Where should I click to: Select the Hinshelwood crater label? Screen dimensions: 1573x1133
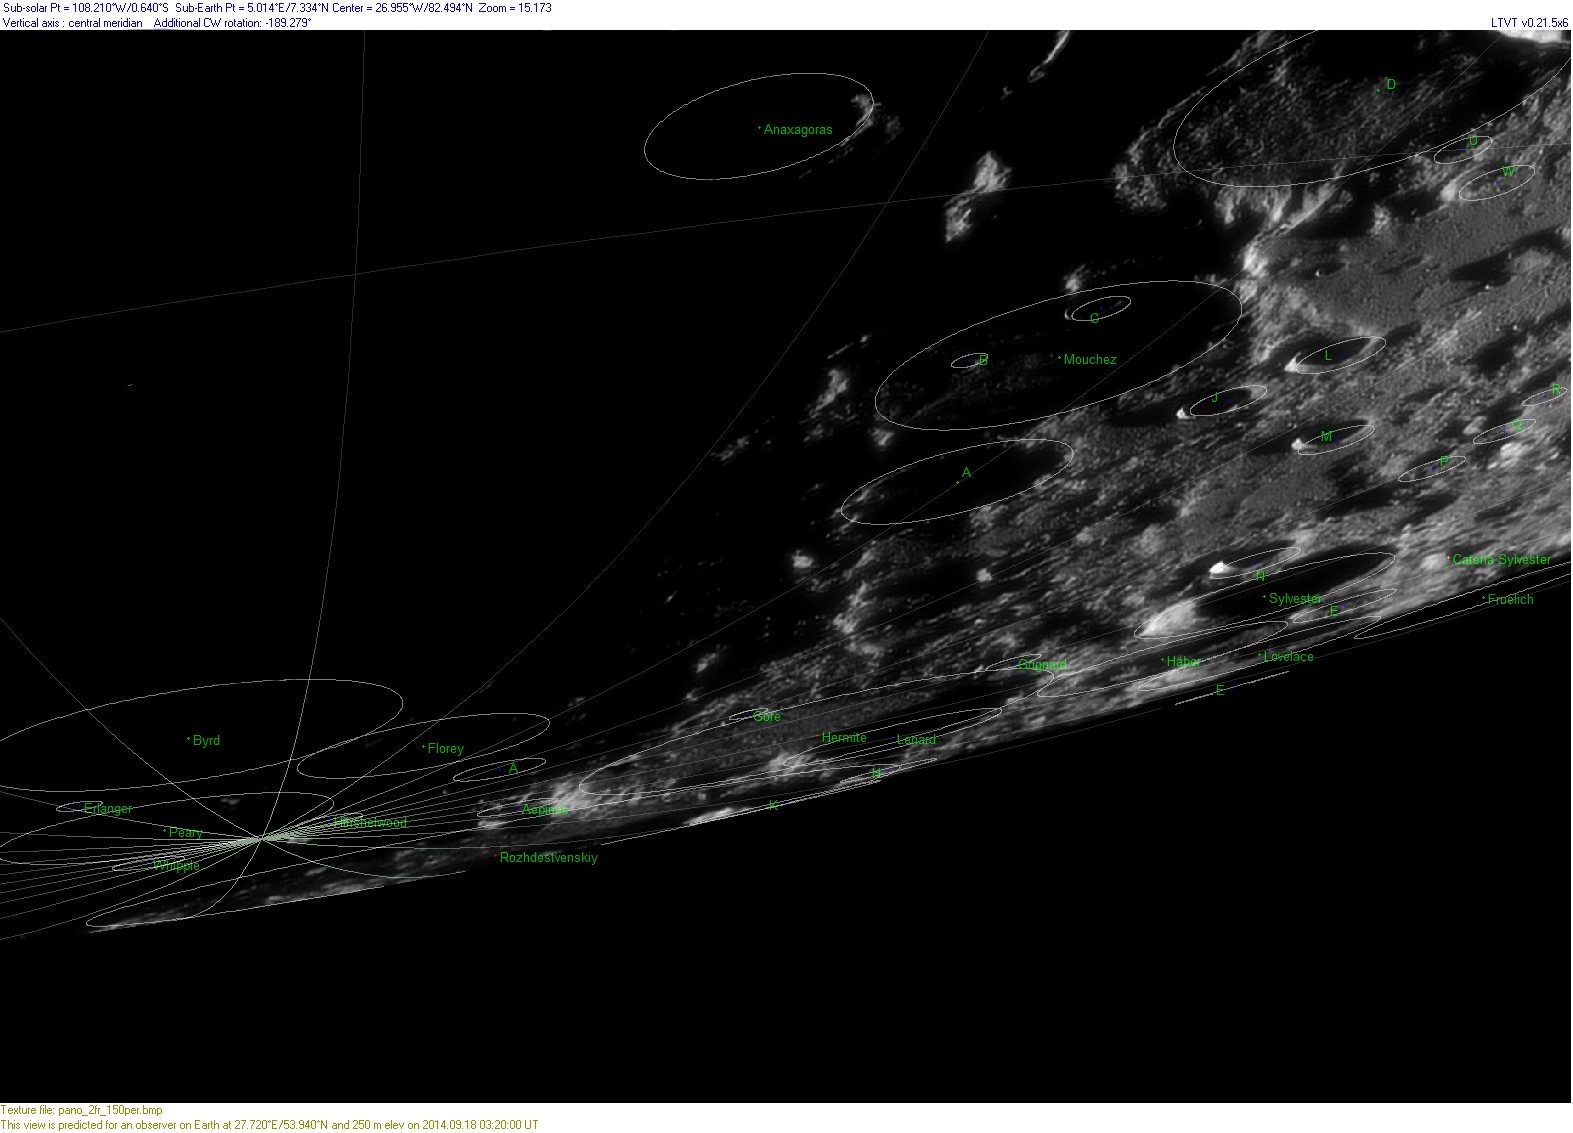[x=371, y=823]
